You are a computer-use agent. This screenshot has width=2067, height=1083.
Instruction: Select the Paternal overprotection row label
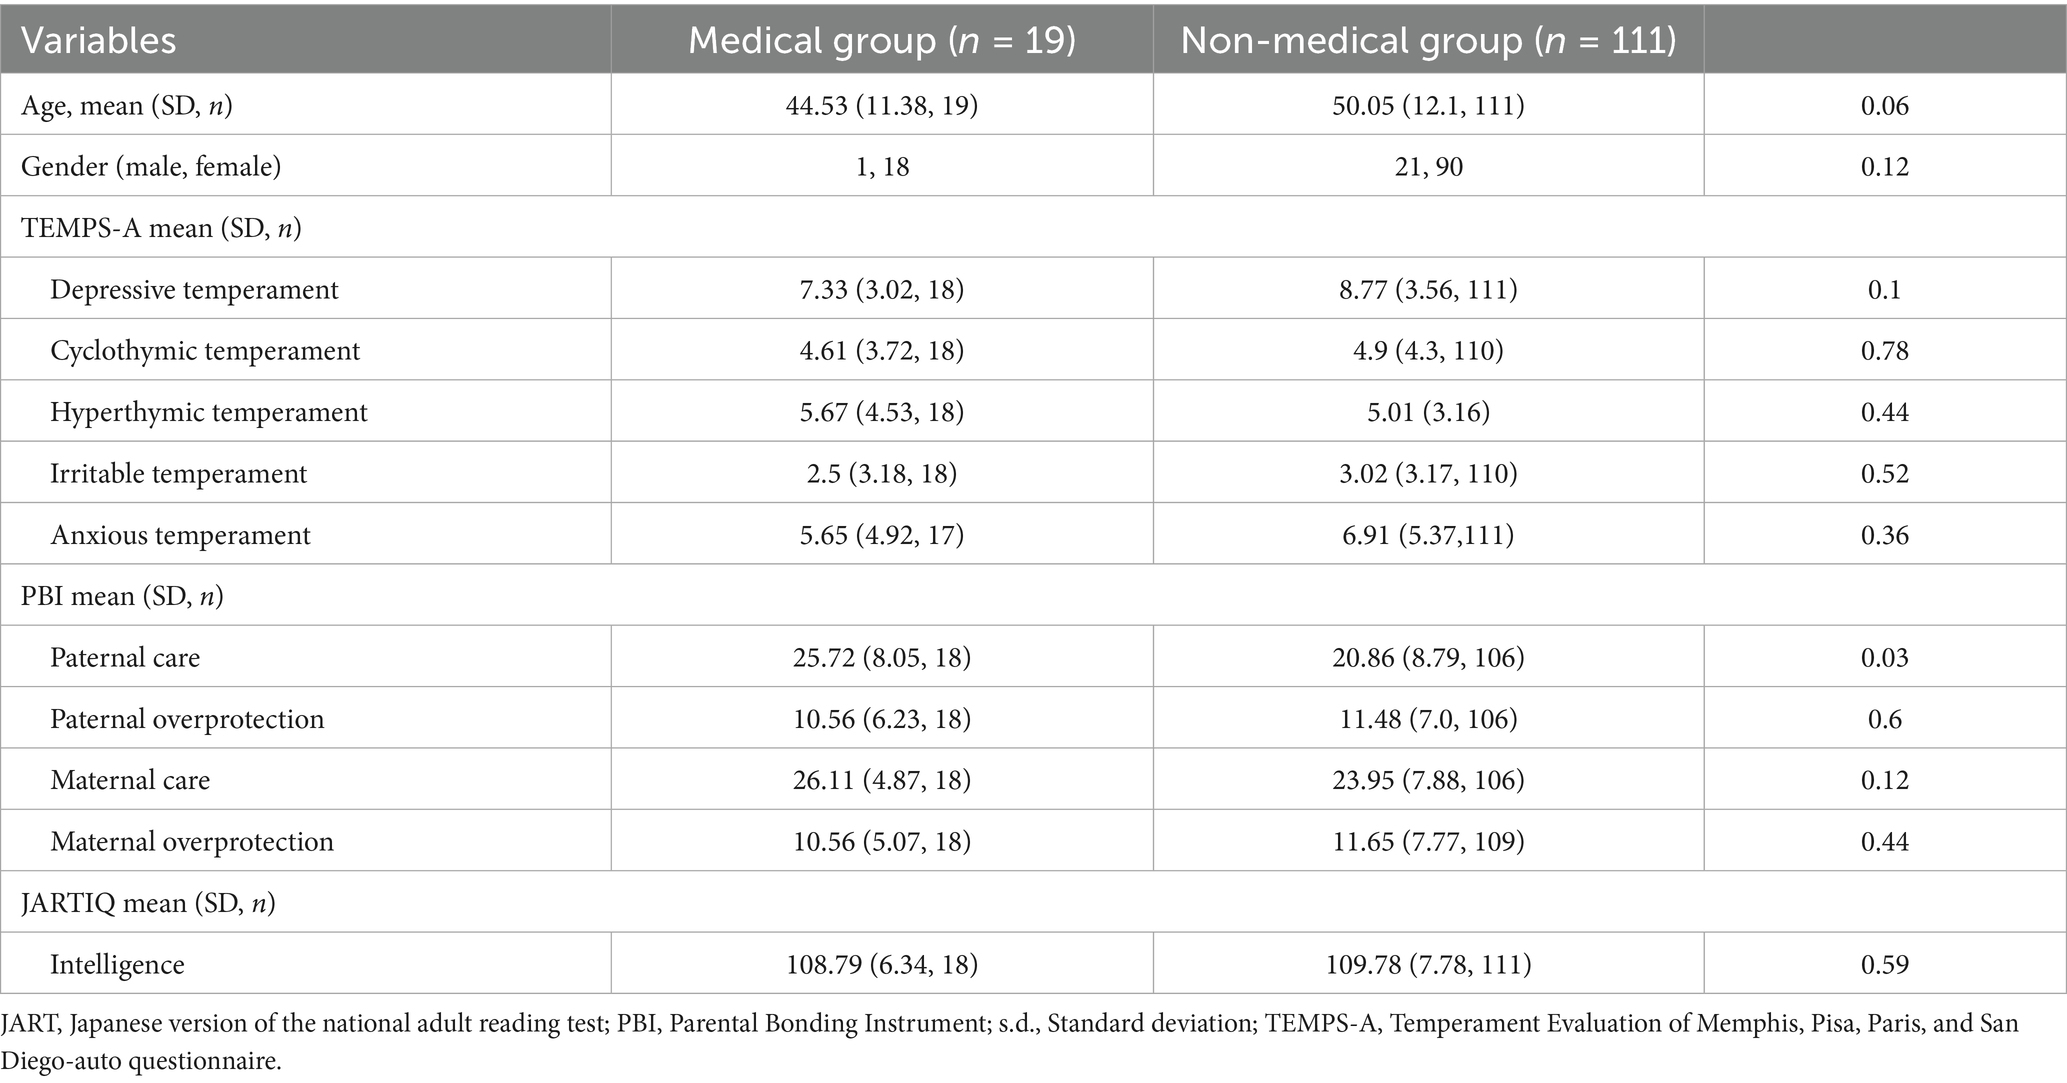[187, 719]
